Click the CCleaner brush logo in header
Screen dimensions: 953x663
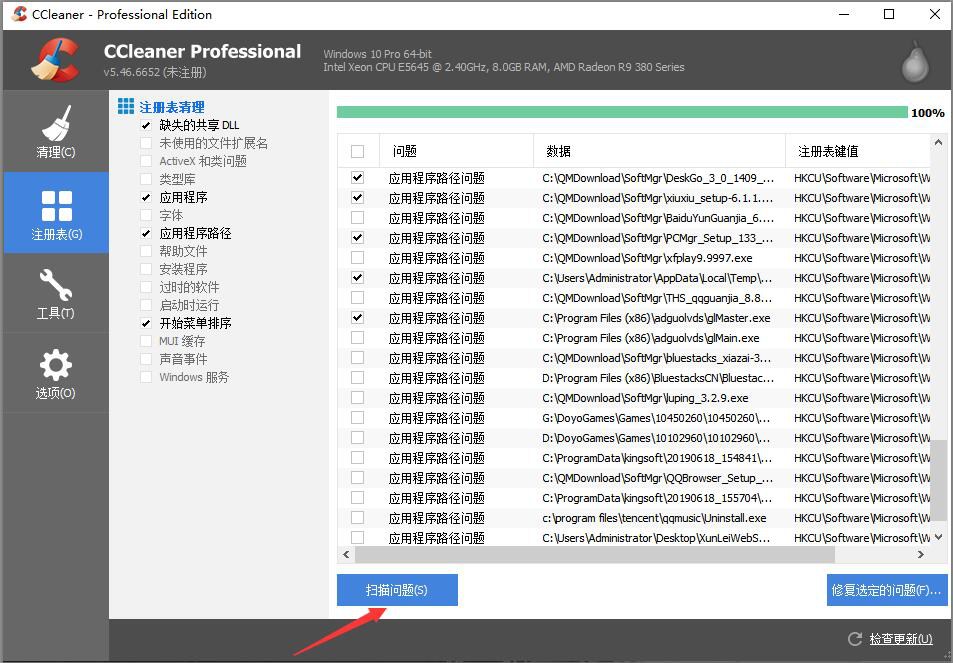(x=57, y=59)
